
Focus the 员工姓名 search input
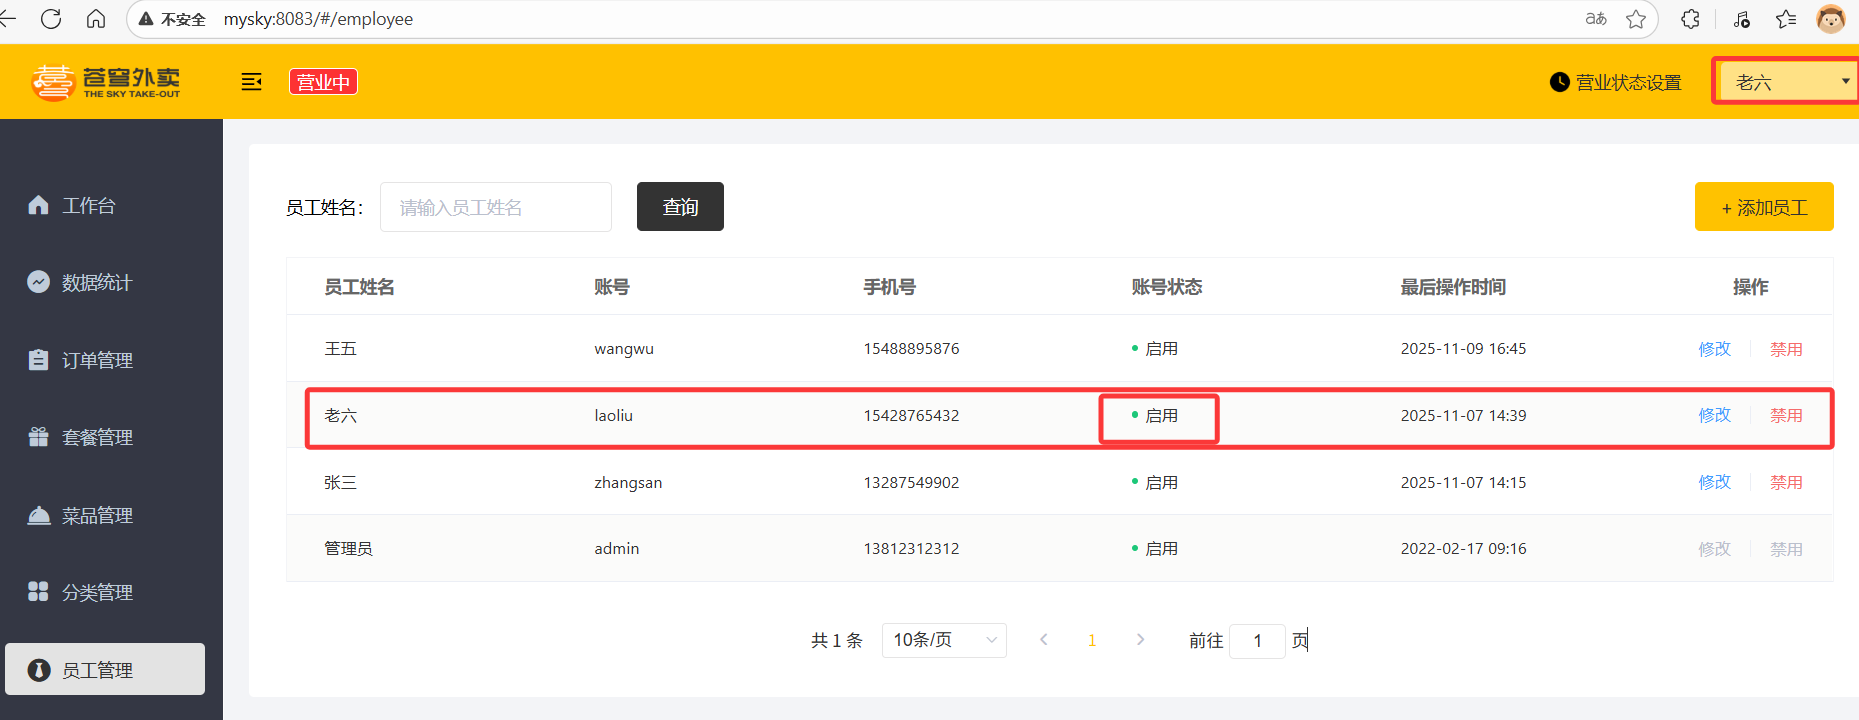point(496,207)
